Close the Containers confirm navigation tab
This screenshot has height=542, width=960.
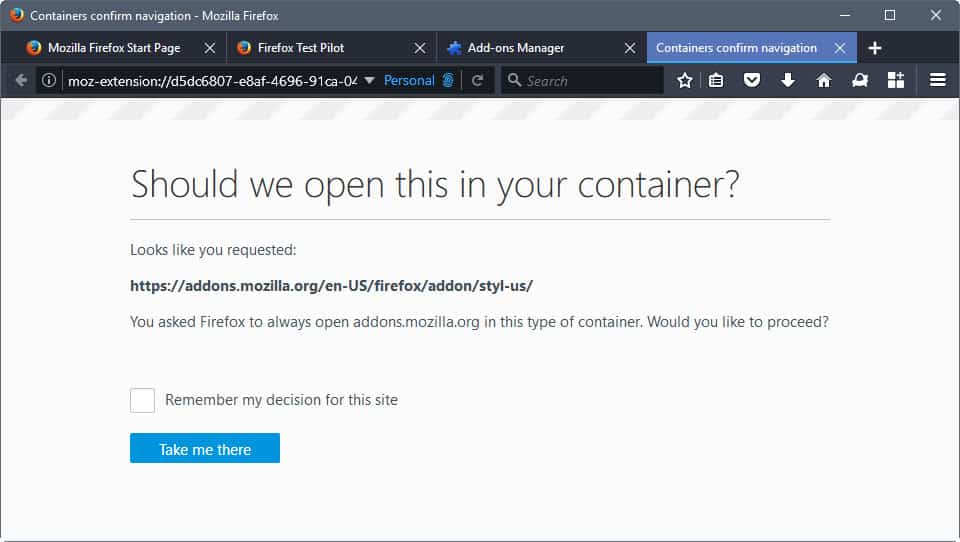tap(840, 48)
